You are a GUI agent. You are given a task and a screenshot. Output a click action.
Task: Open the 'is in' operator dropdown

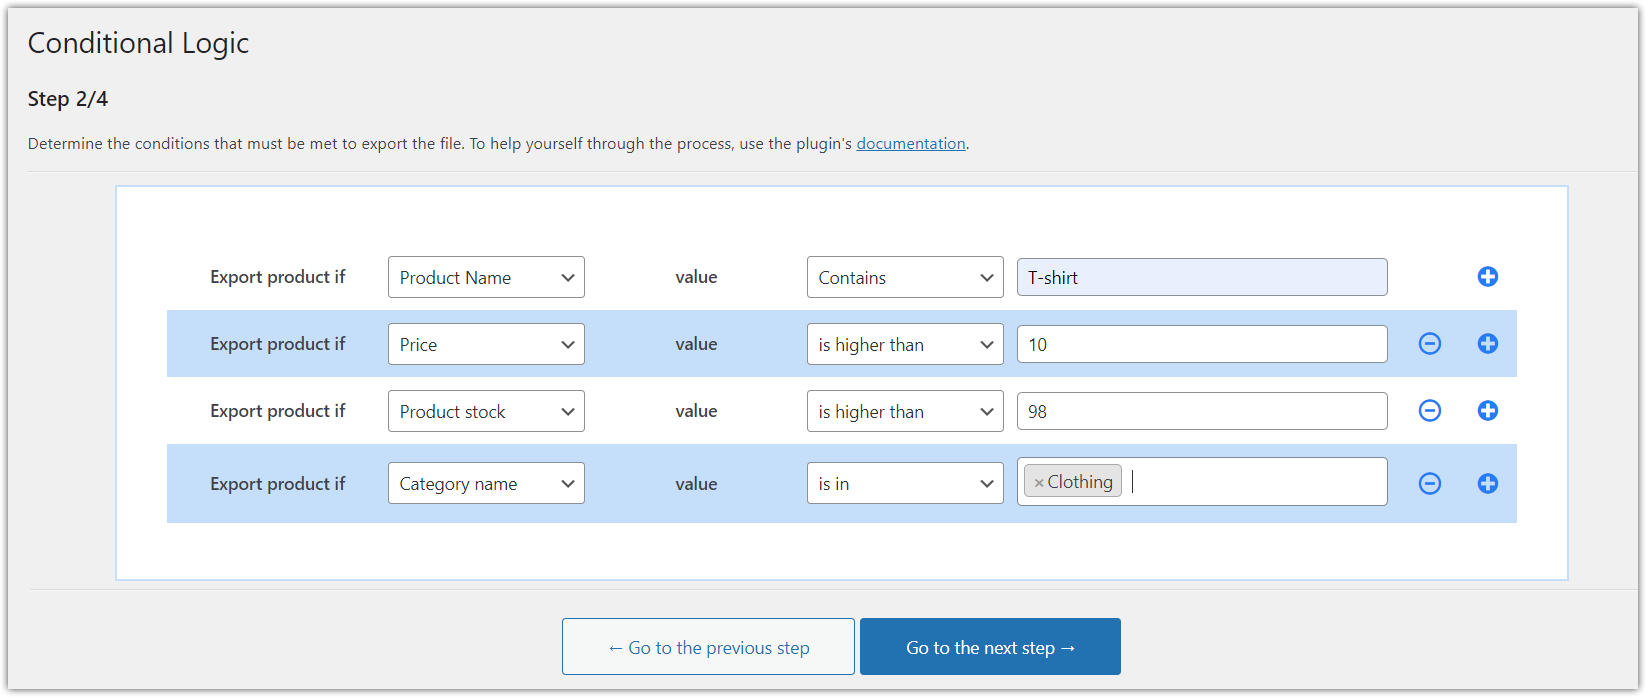[x=905, y=483]
